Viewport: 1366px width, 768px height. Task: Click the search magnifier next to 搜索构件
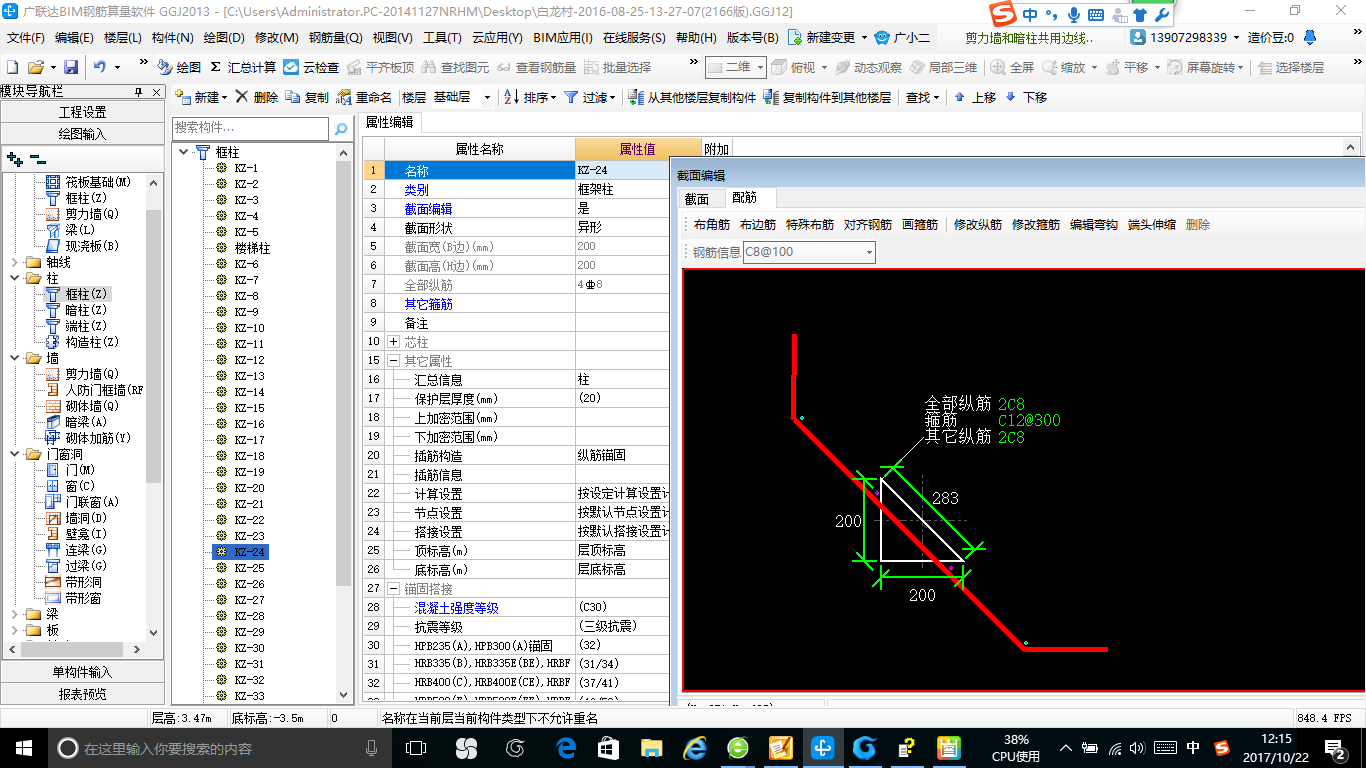341,129
